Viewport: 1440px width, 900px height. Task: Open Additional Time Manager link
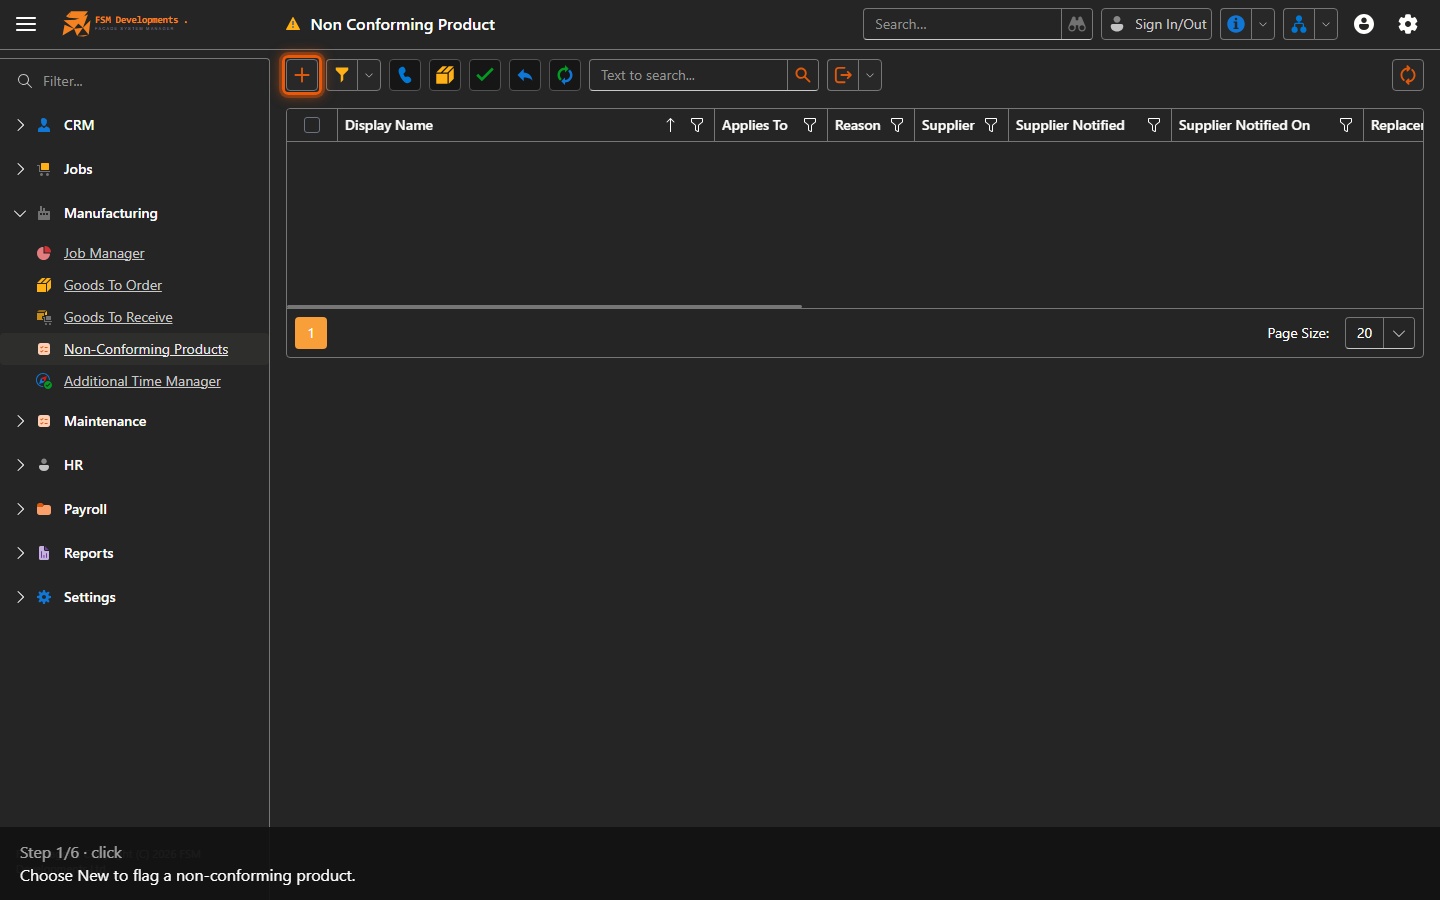142,381
